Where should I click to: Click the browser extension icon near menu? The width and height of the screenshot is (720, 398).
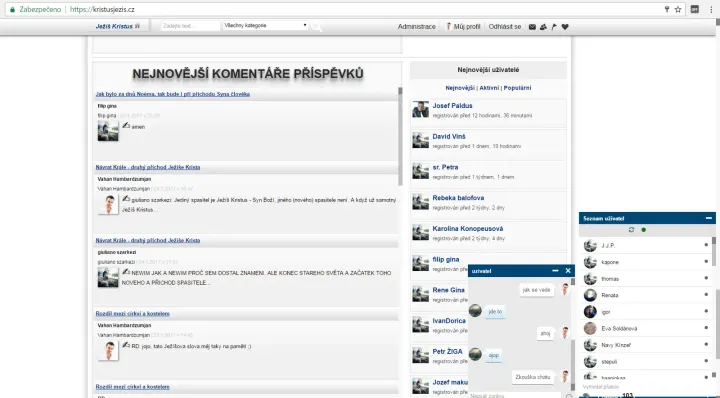click(x=695, y=9)
